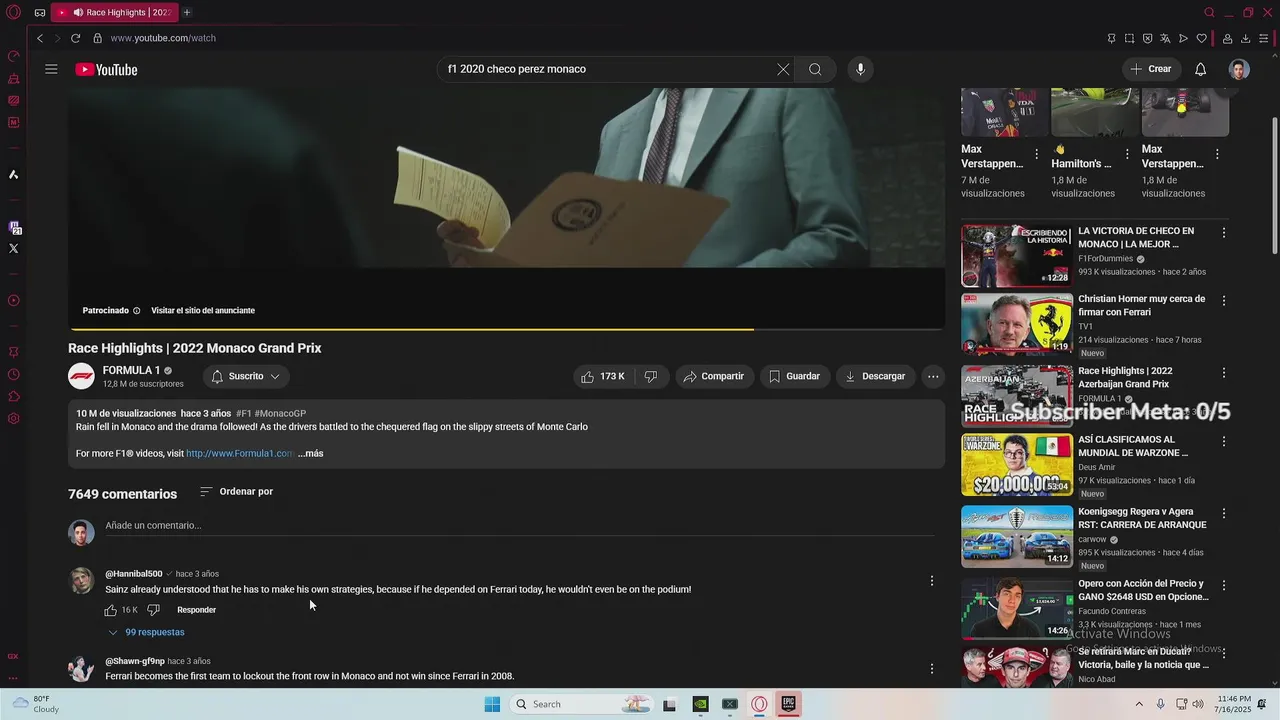Like the video with 173 K likes
The height and width of the screenshot is (720, 1280).
[602, 376]
